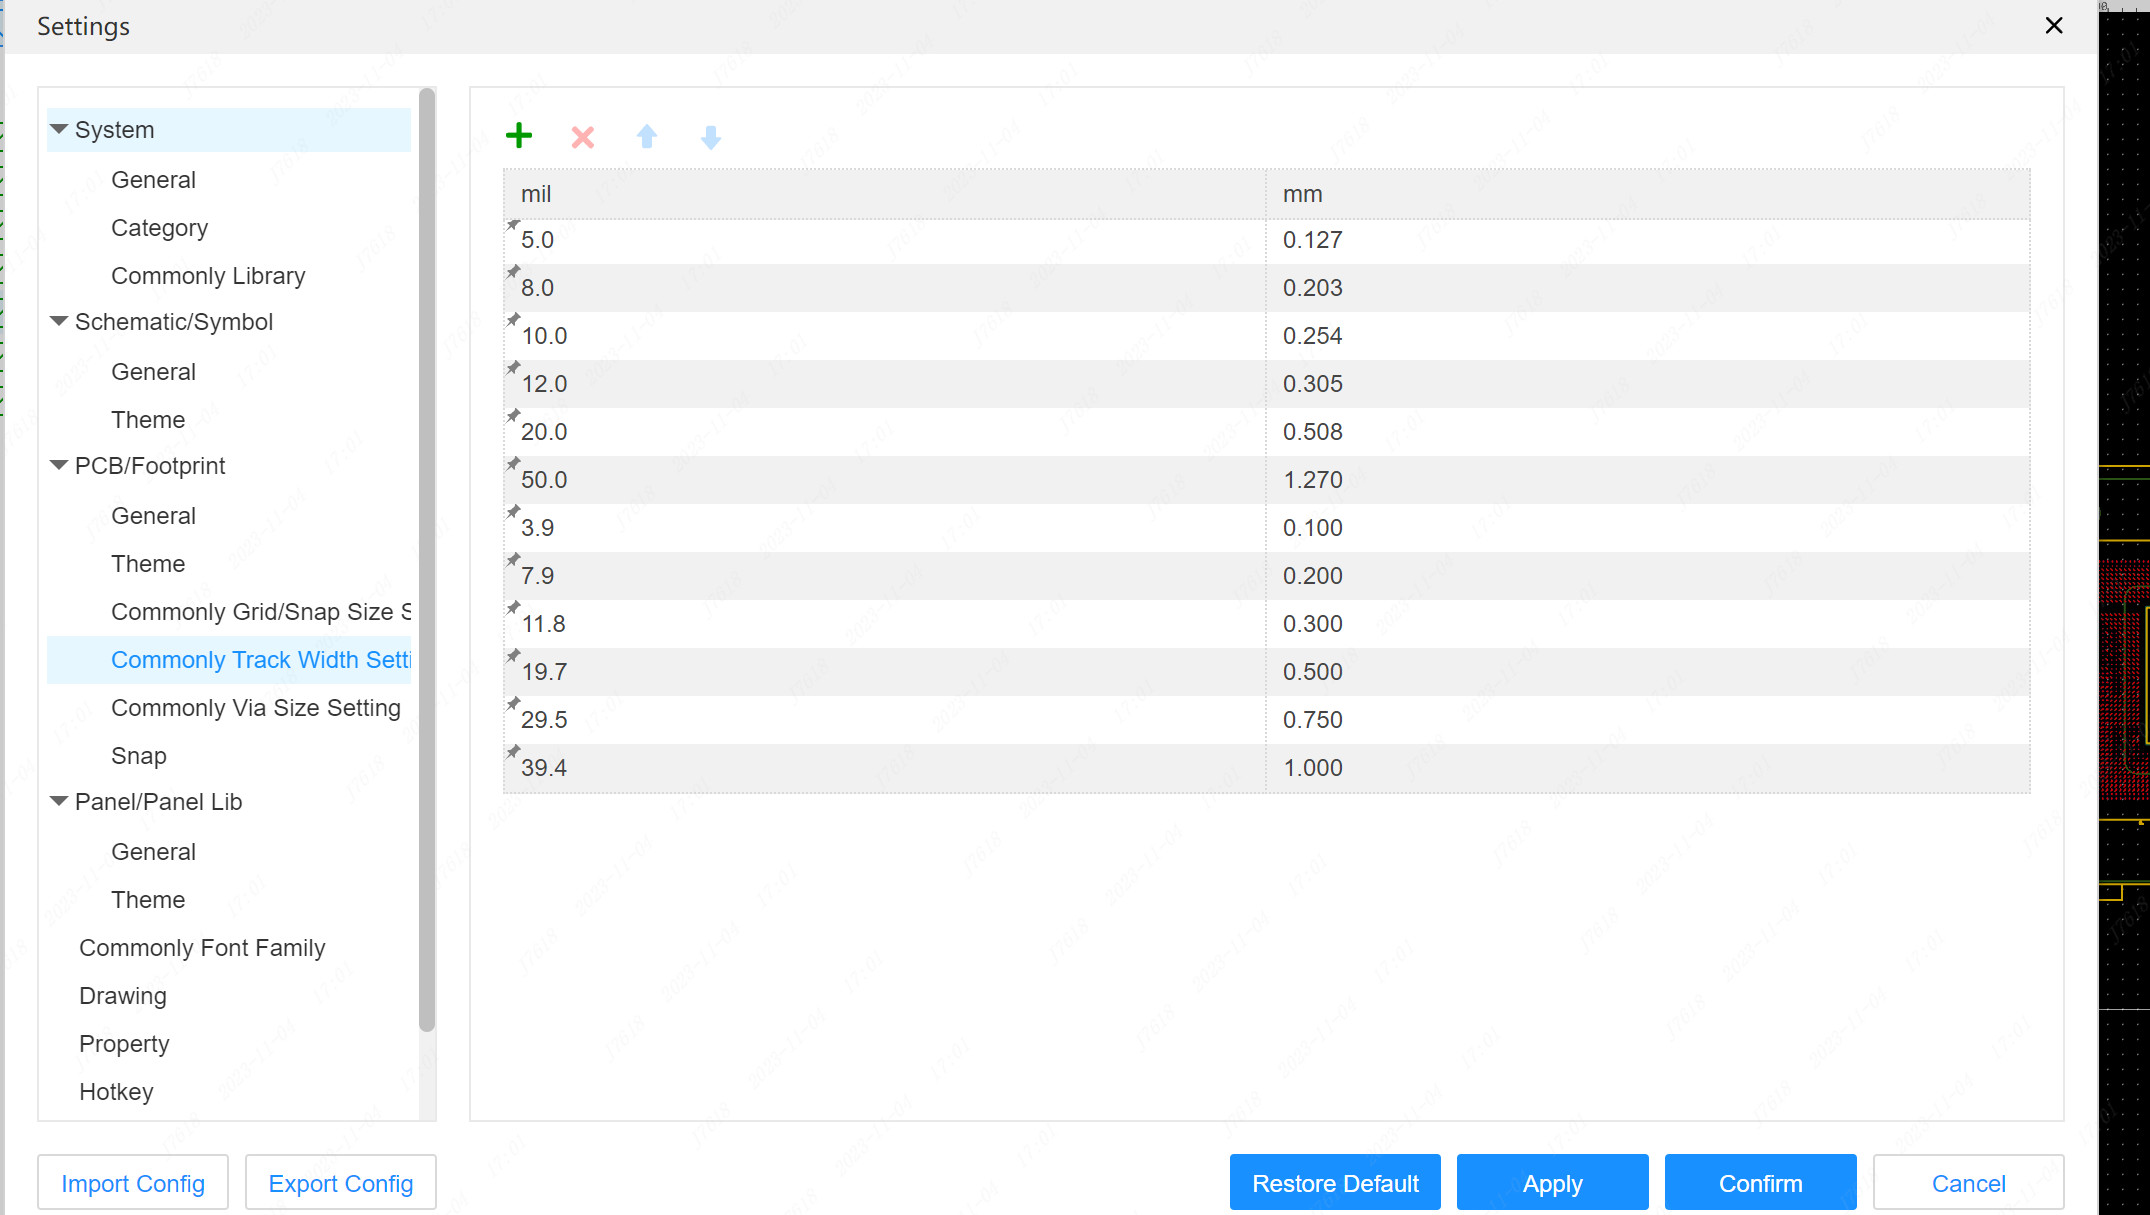Click the pin icon of the 5.0 row

(x=513, y=225)
